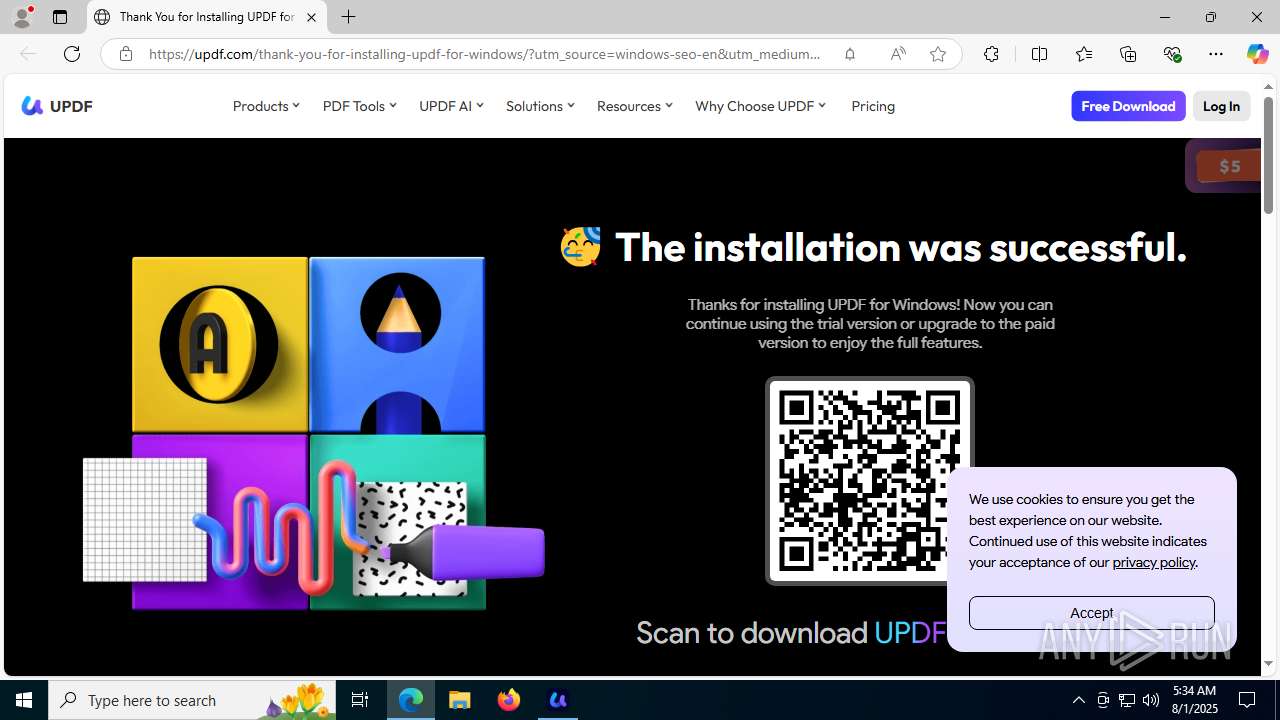
Task: Open the Action Center notifications
Action: (1248, 700)
